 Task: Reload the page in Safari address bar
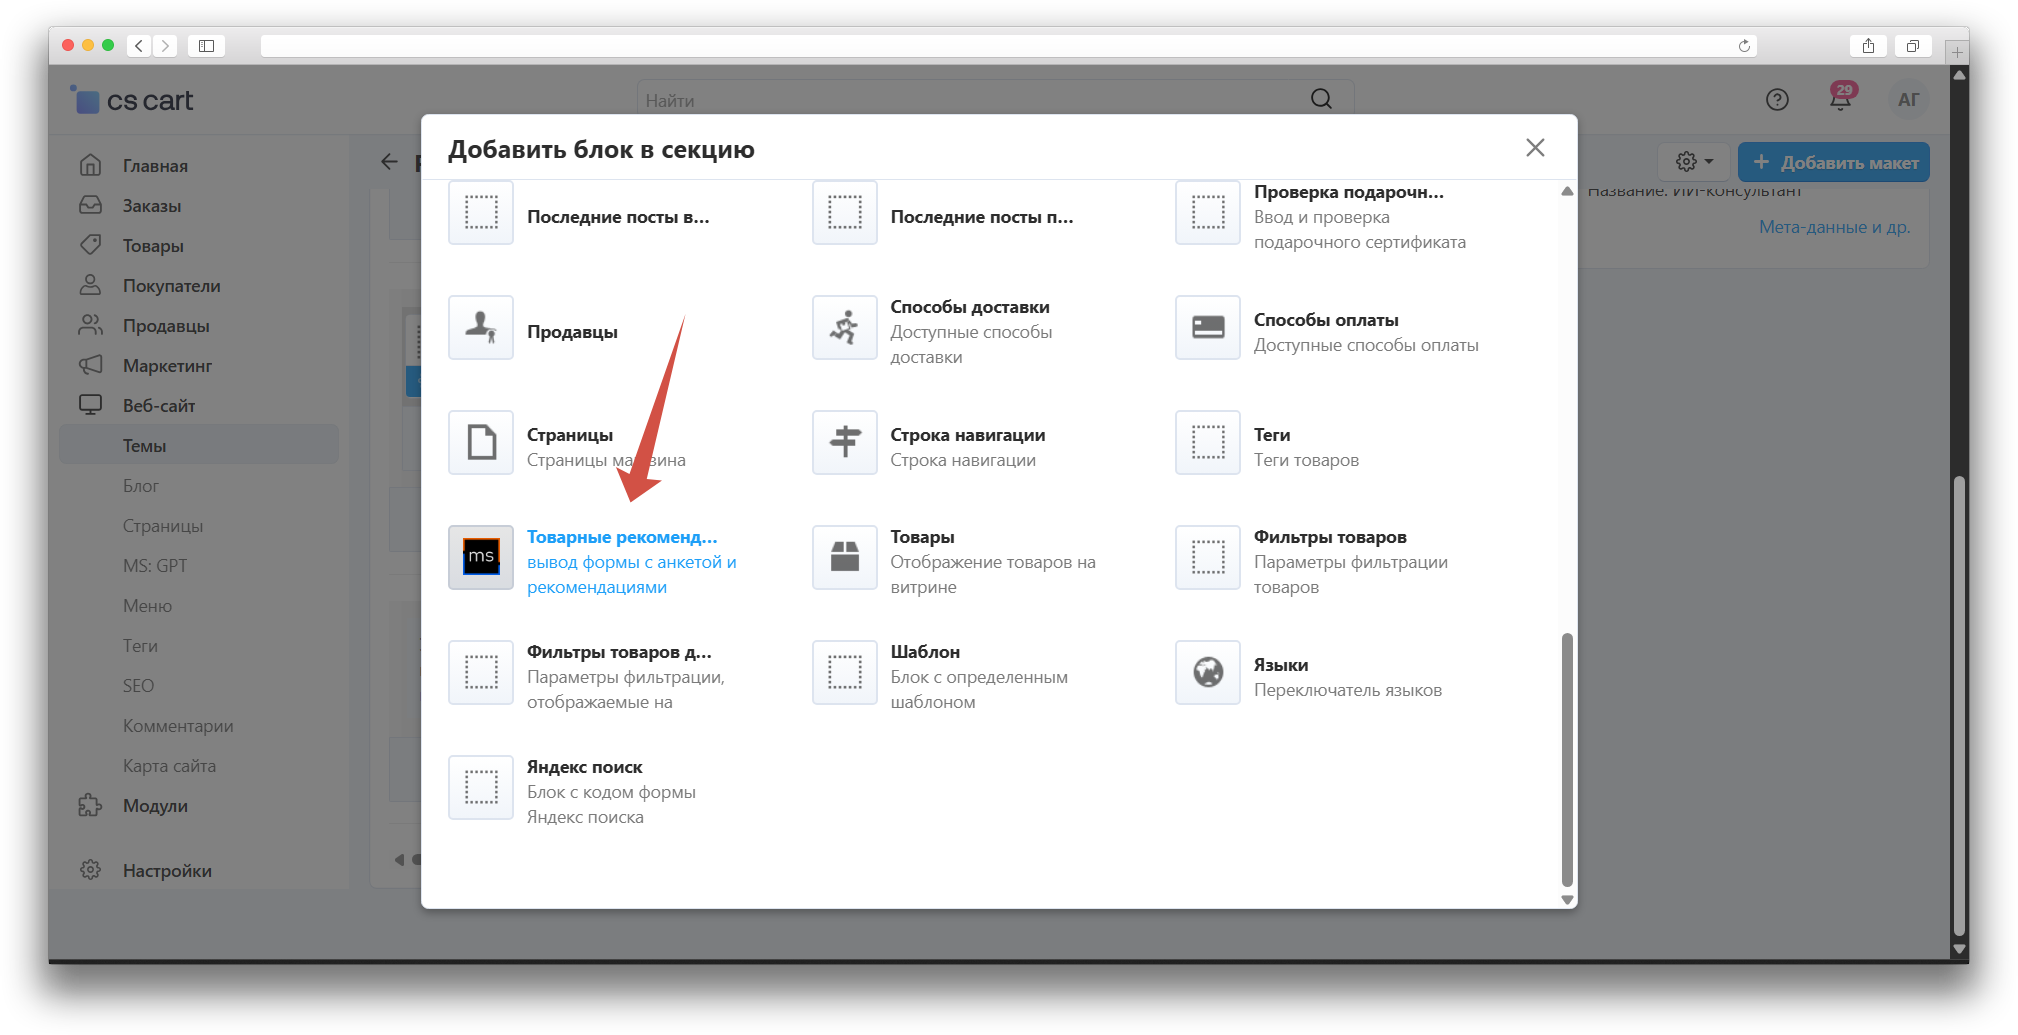(x=1744, y=46)
